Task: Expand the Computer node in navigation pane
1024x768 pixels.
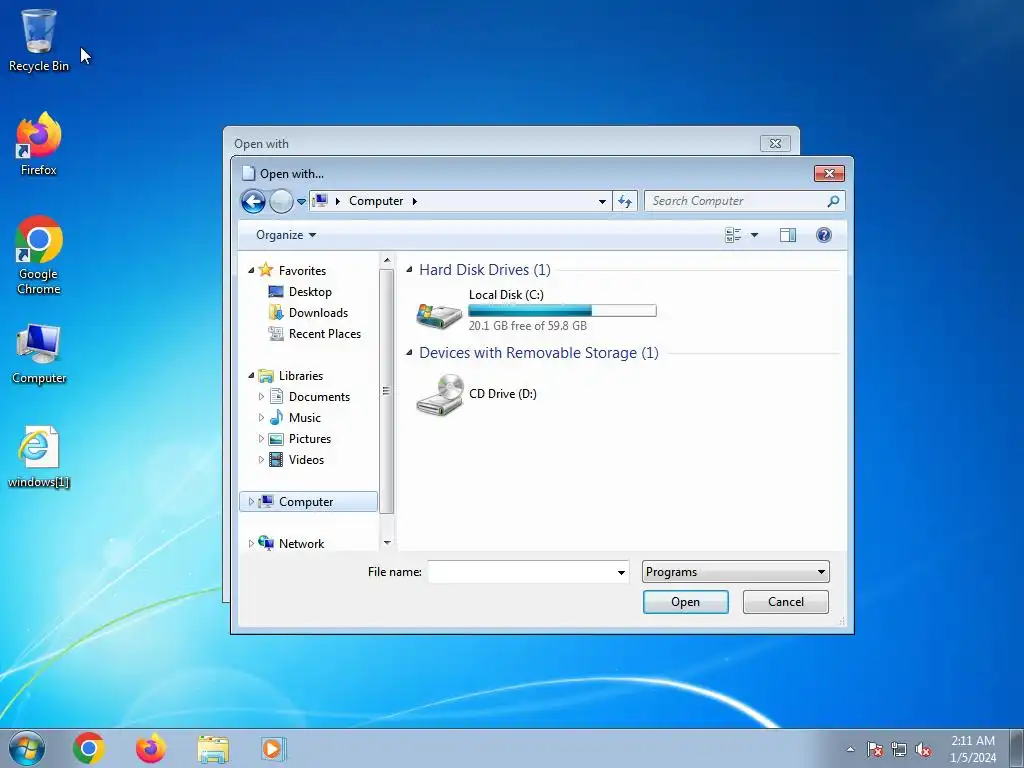Action: pos(251,502)
